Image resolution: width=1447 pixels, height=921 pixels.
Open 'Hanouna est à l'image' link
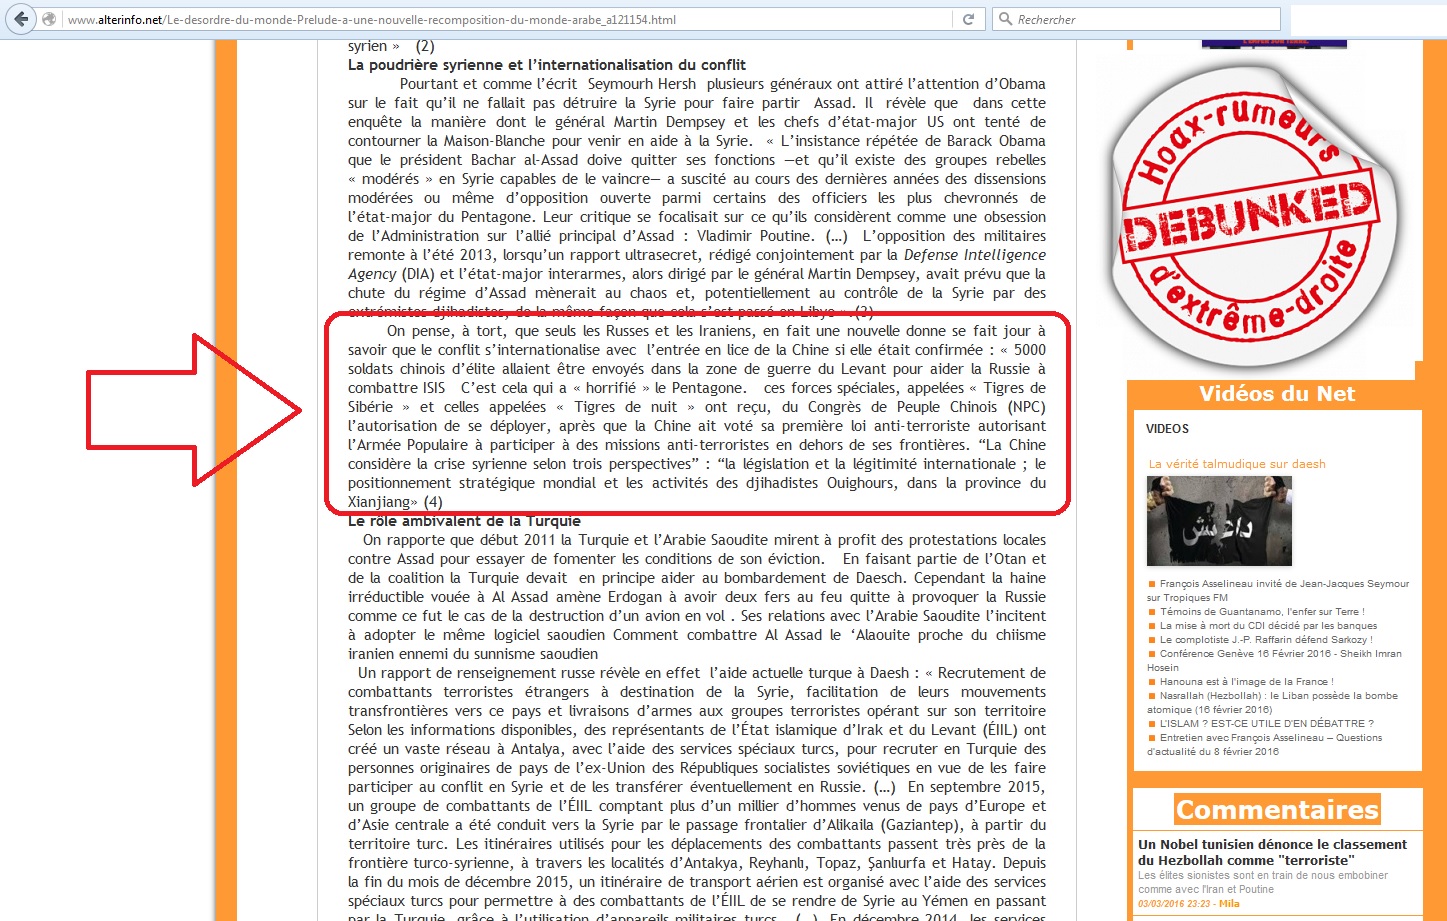coord(1246,682)
